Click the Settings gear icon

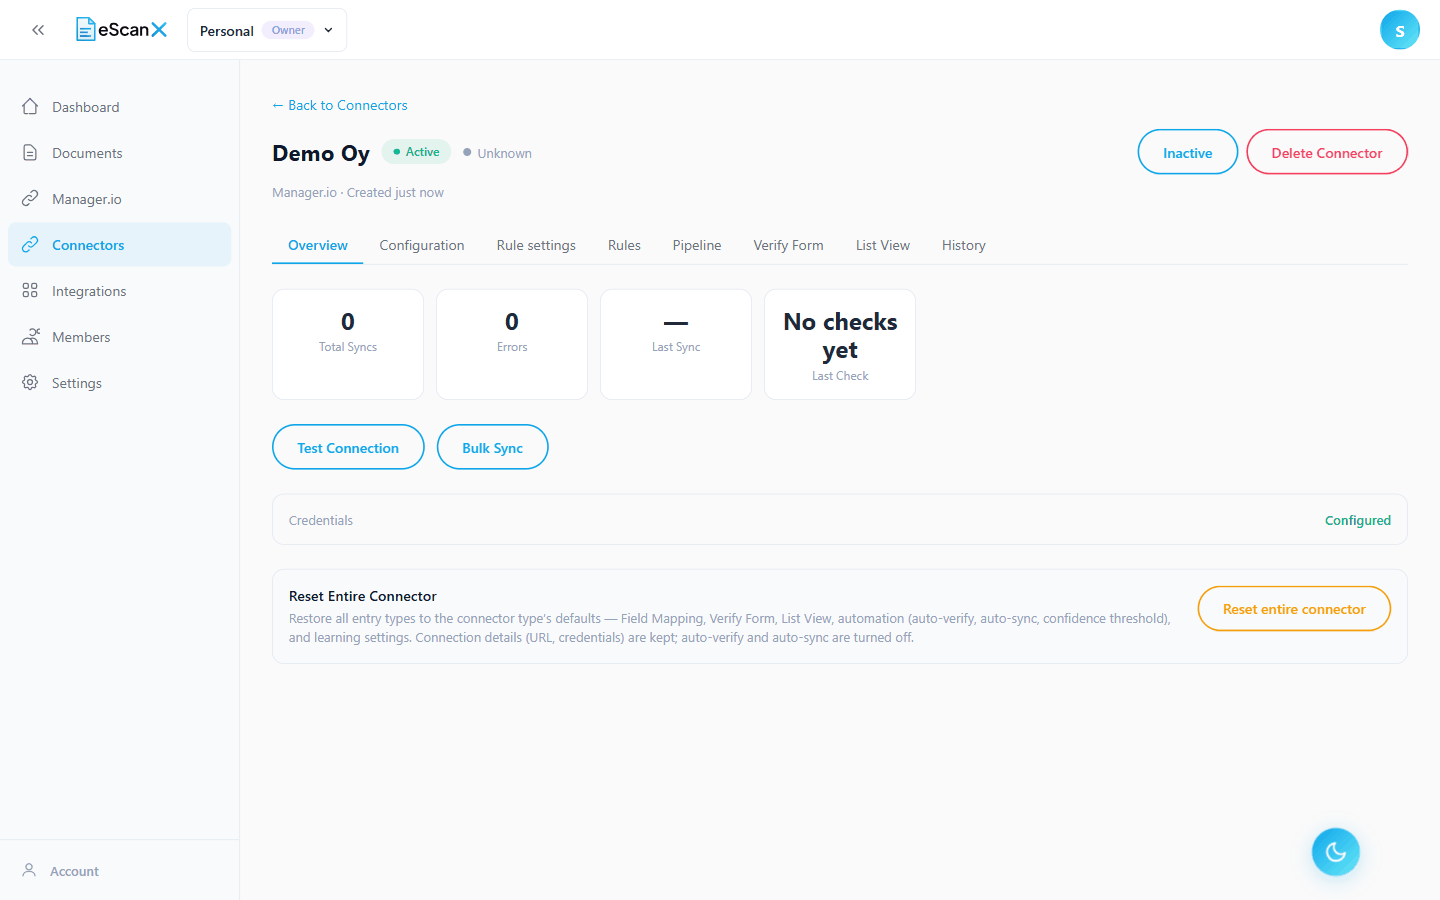point(30,383)
